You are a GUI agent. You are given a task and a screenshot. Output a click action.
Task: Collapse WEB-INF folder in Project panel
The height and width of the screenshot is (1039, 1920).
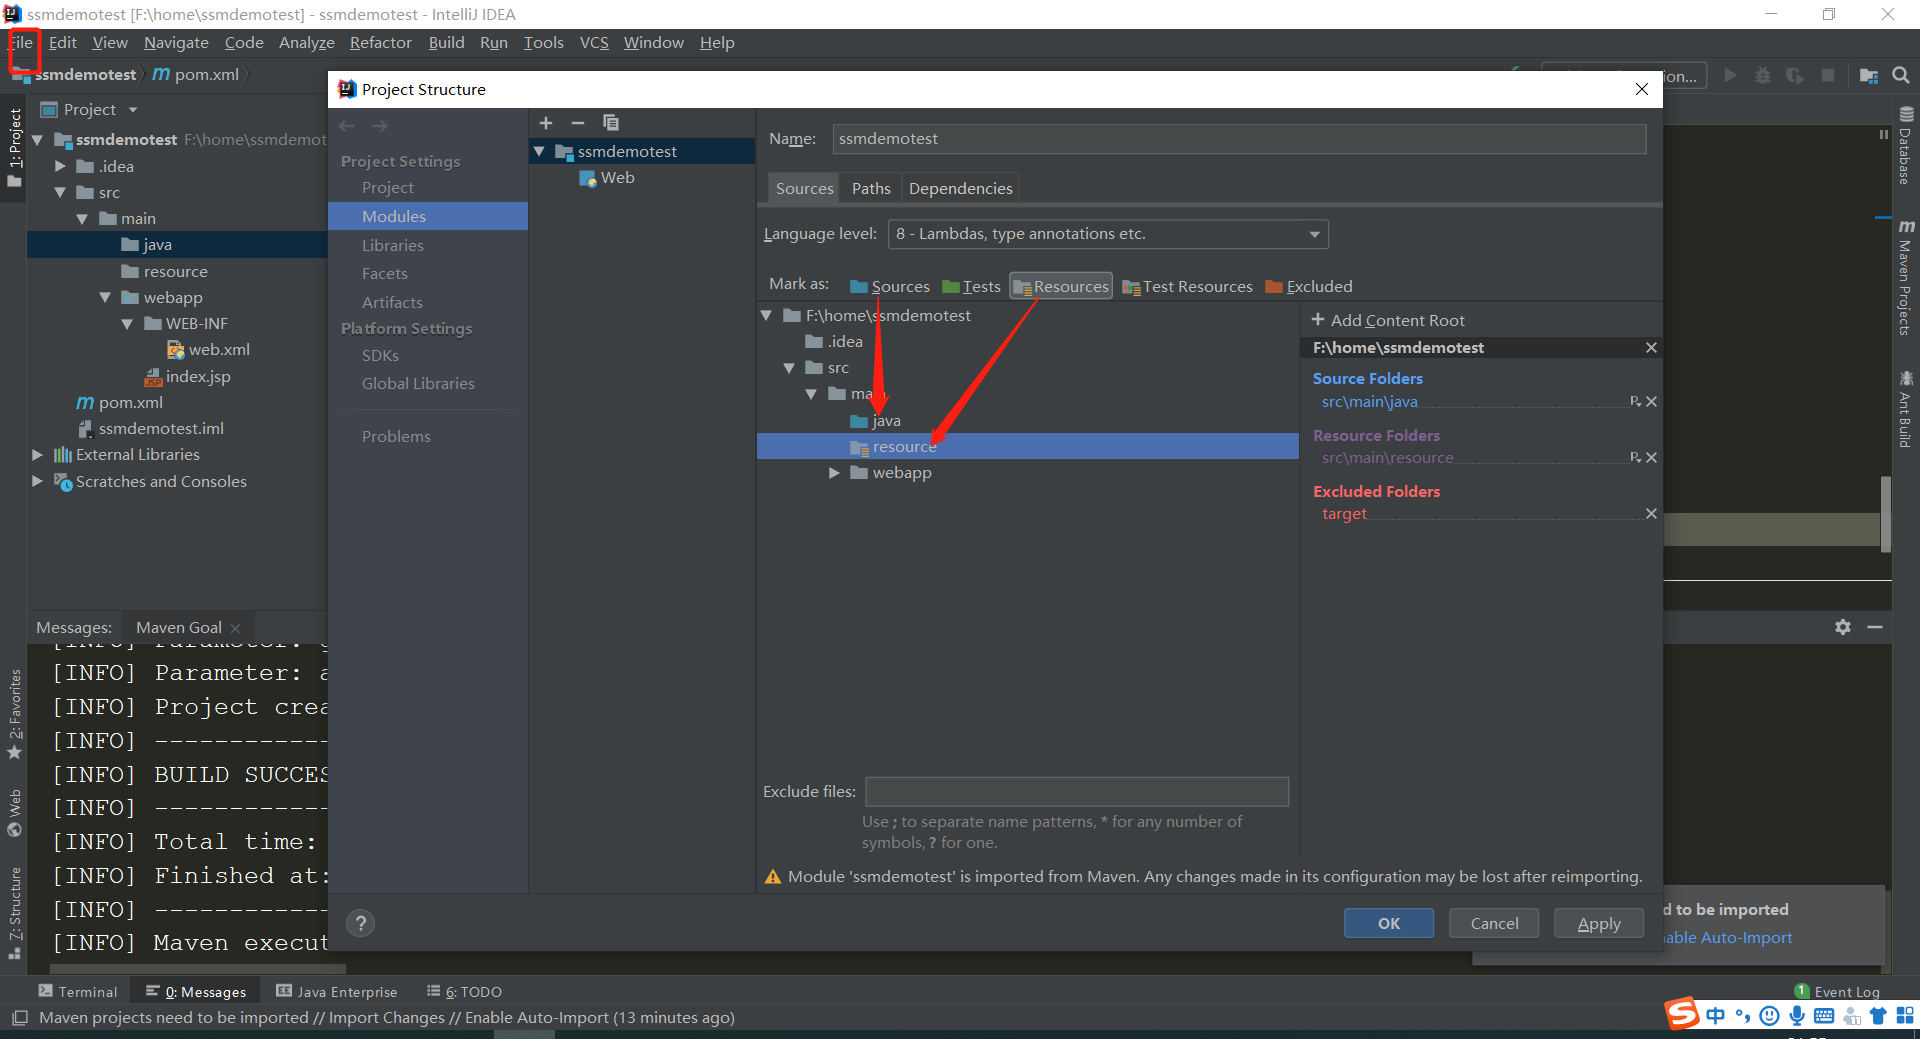(x=127, y=324)
